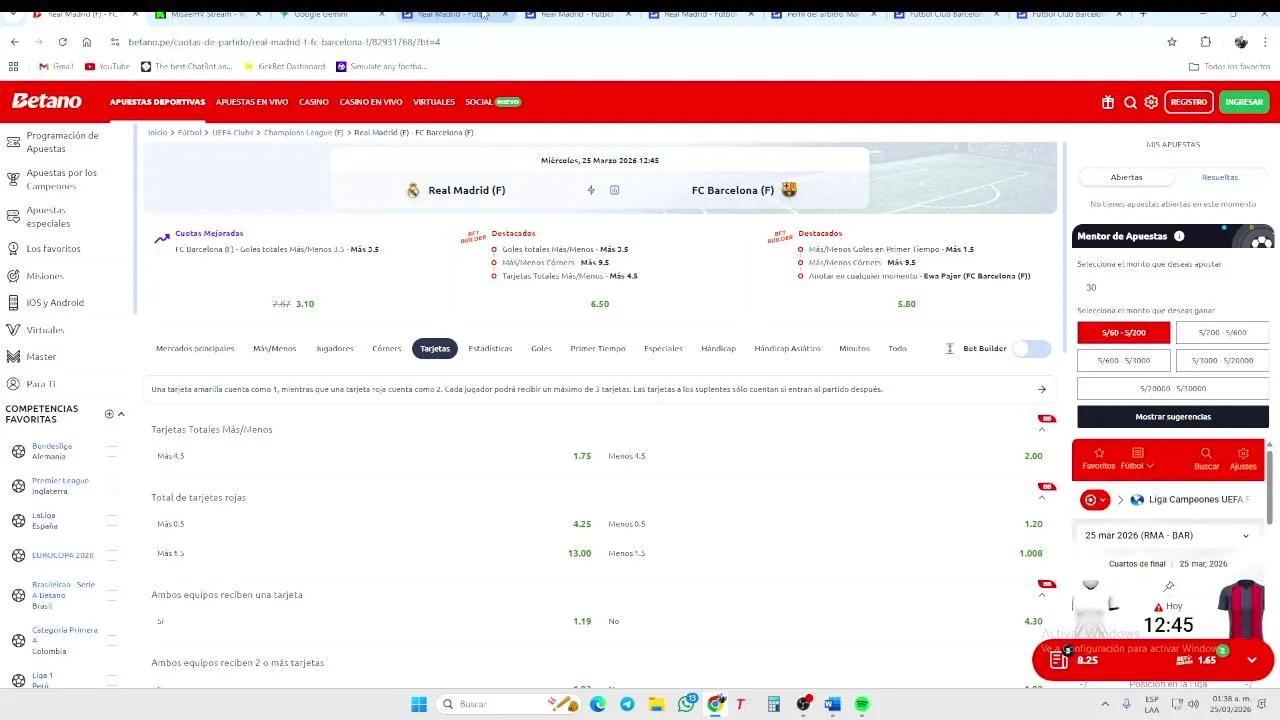Expand the floating betslip chevron
Viewport: 1280px width, 720px height.
coord(1251,660)
